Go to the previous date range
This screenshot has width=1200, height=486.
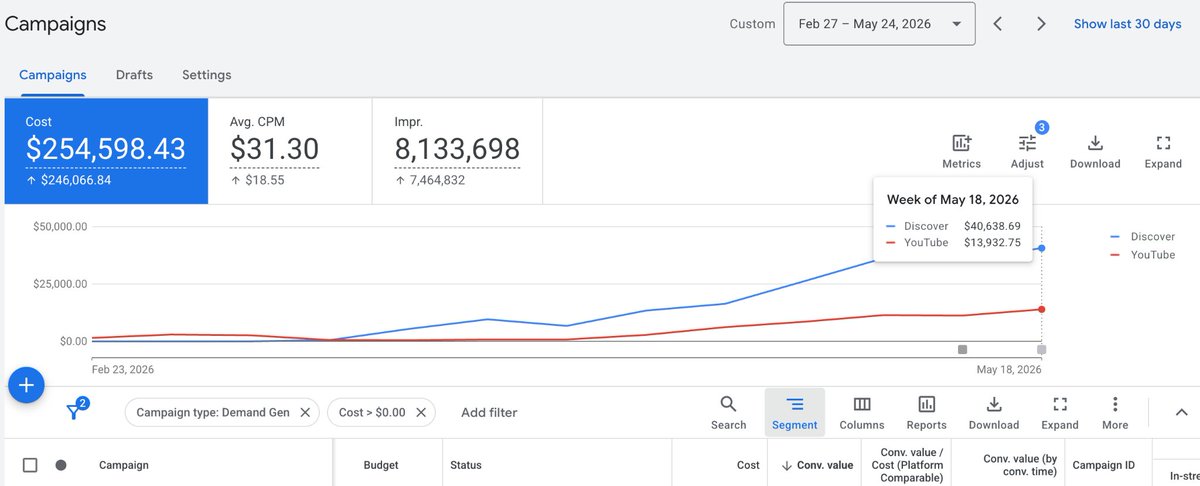coord(997,24)
